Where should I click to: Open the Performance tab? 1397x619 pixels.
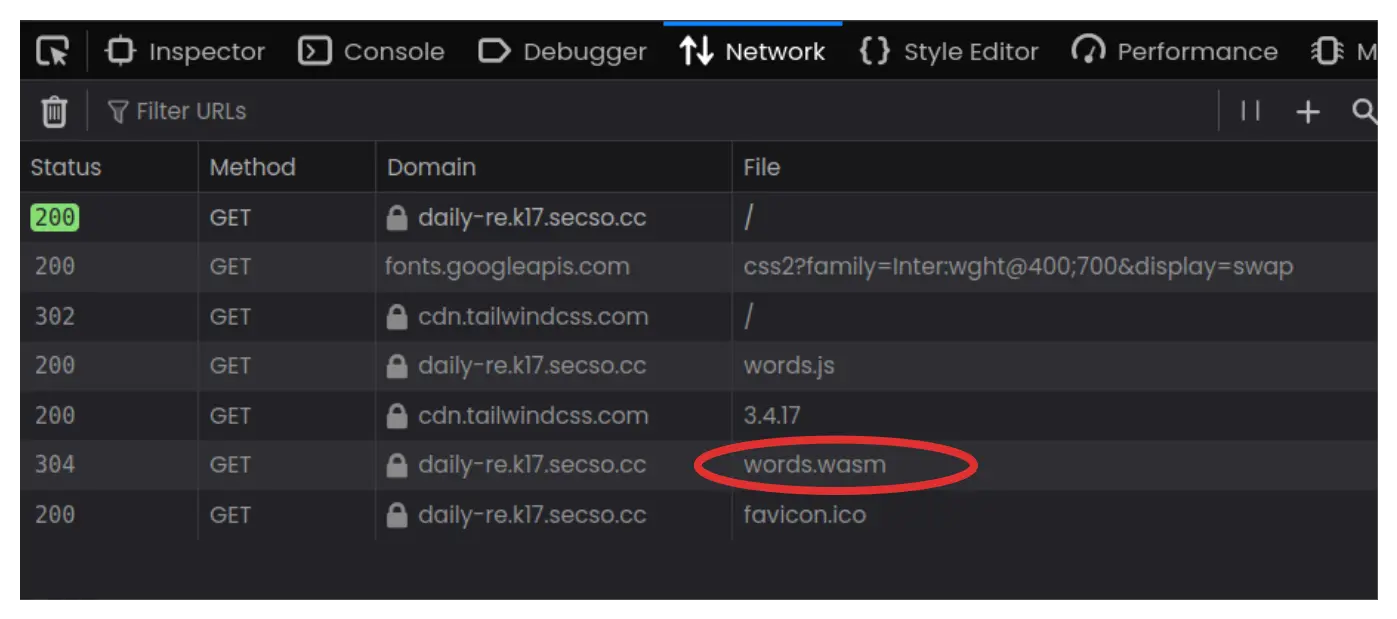point(1175,51)
